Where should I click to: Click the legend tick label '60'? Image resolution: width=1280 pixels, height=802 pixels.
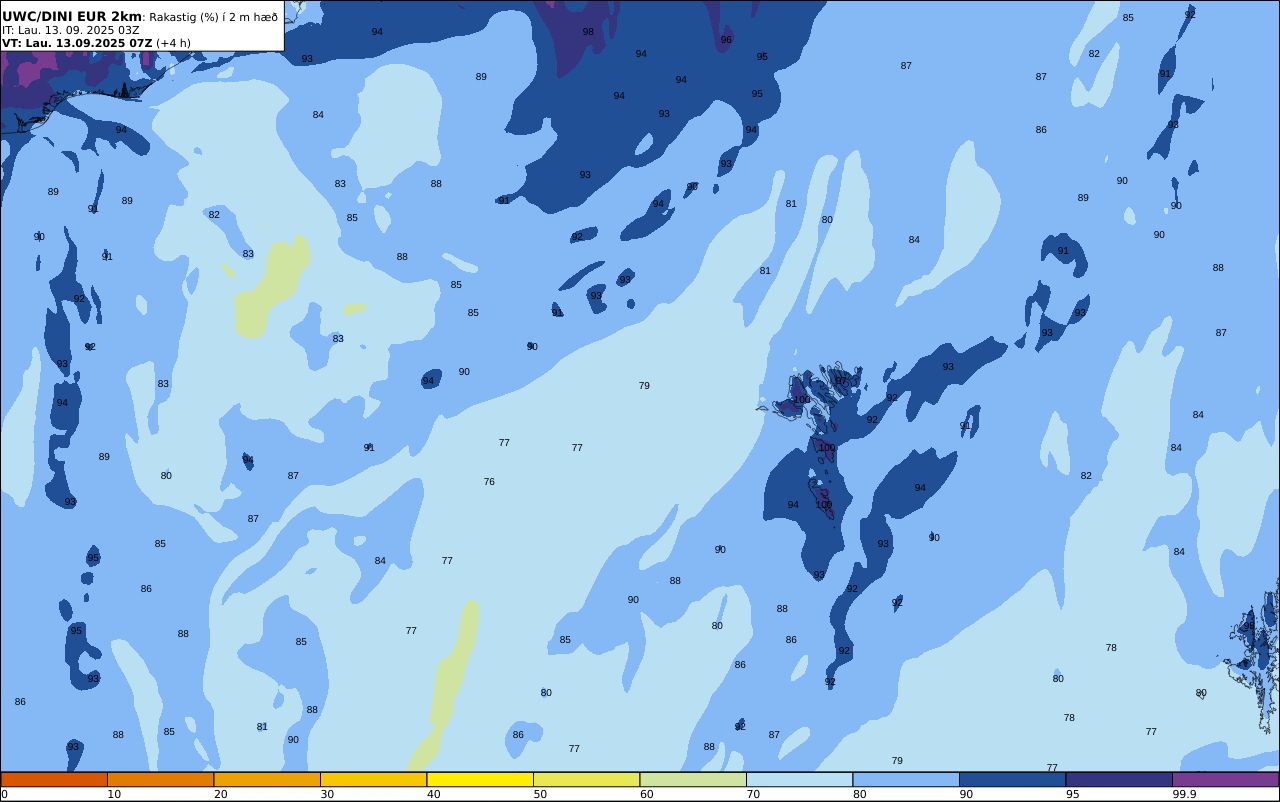[x=646, y=794]
